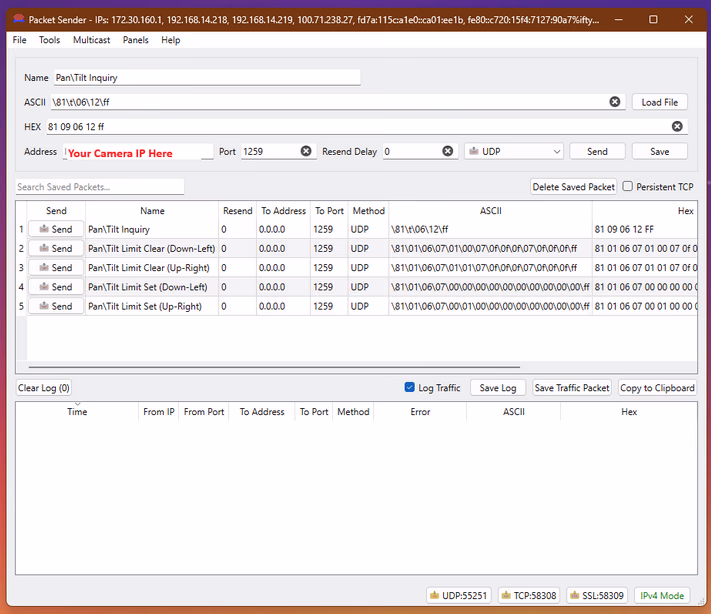Select the Pan\Tilt Limit Set (Up-Right) name cell
Viewport: 711px width, 614px height.
pyautogui.click(x=152, y=306)
